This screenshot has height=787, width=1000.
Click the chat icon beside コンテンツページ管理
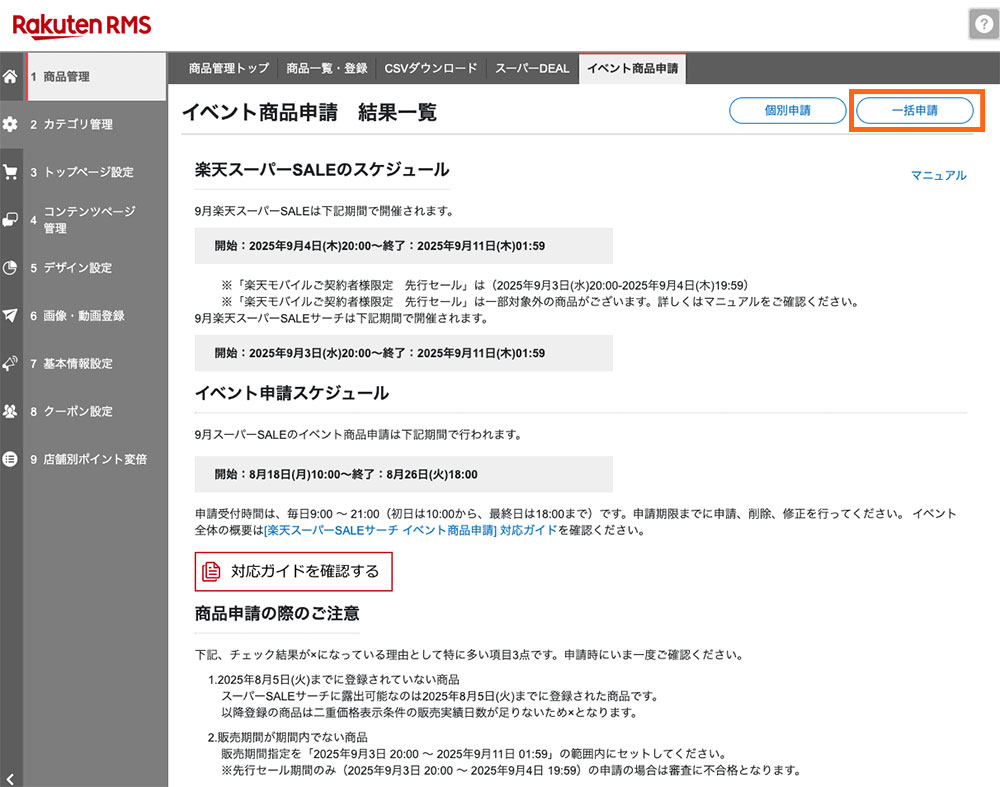pos(10,219)
